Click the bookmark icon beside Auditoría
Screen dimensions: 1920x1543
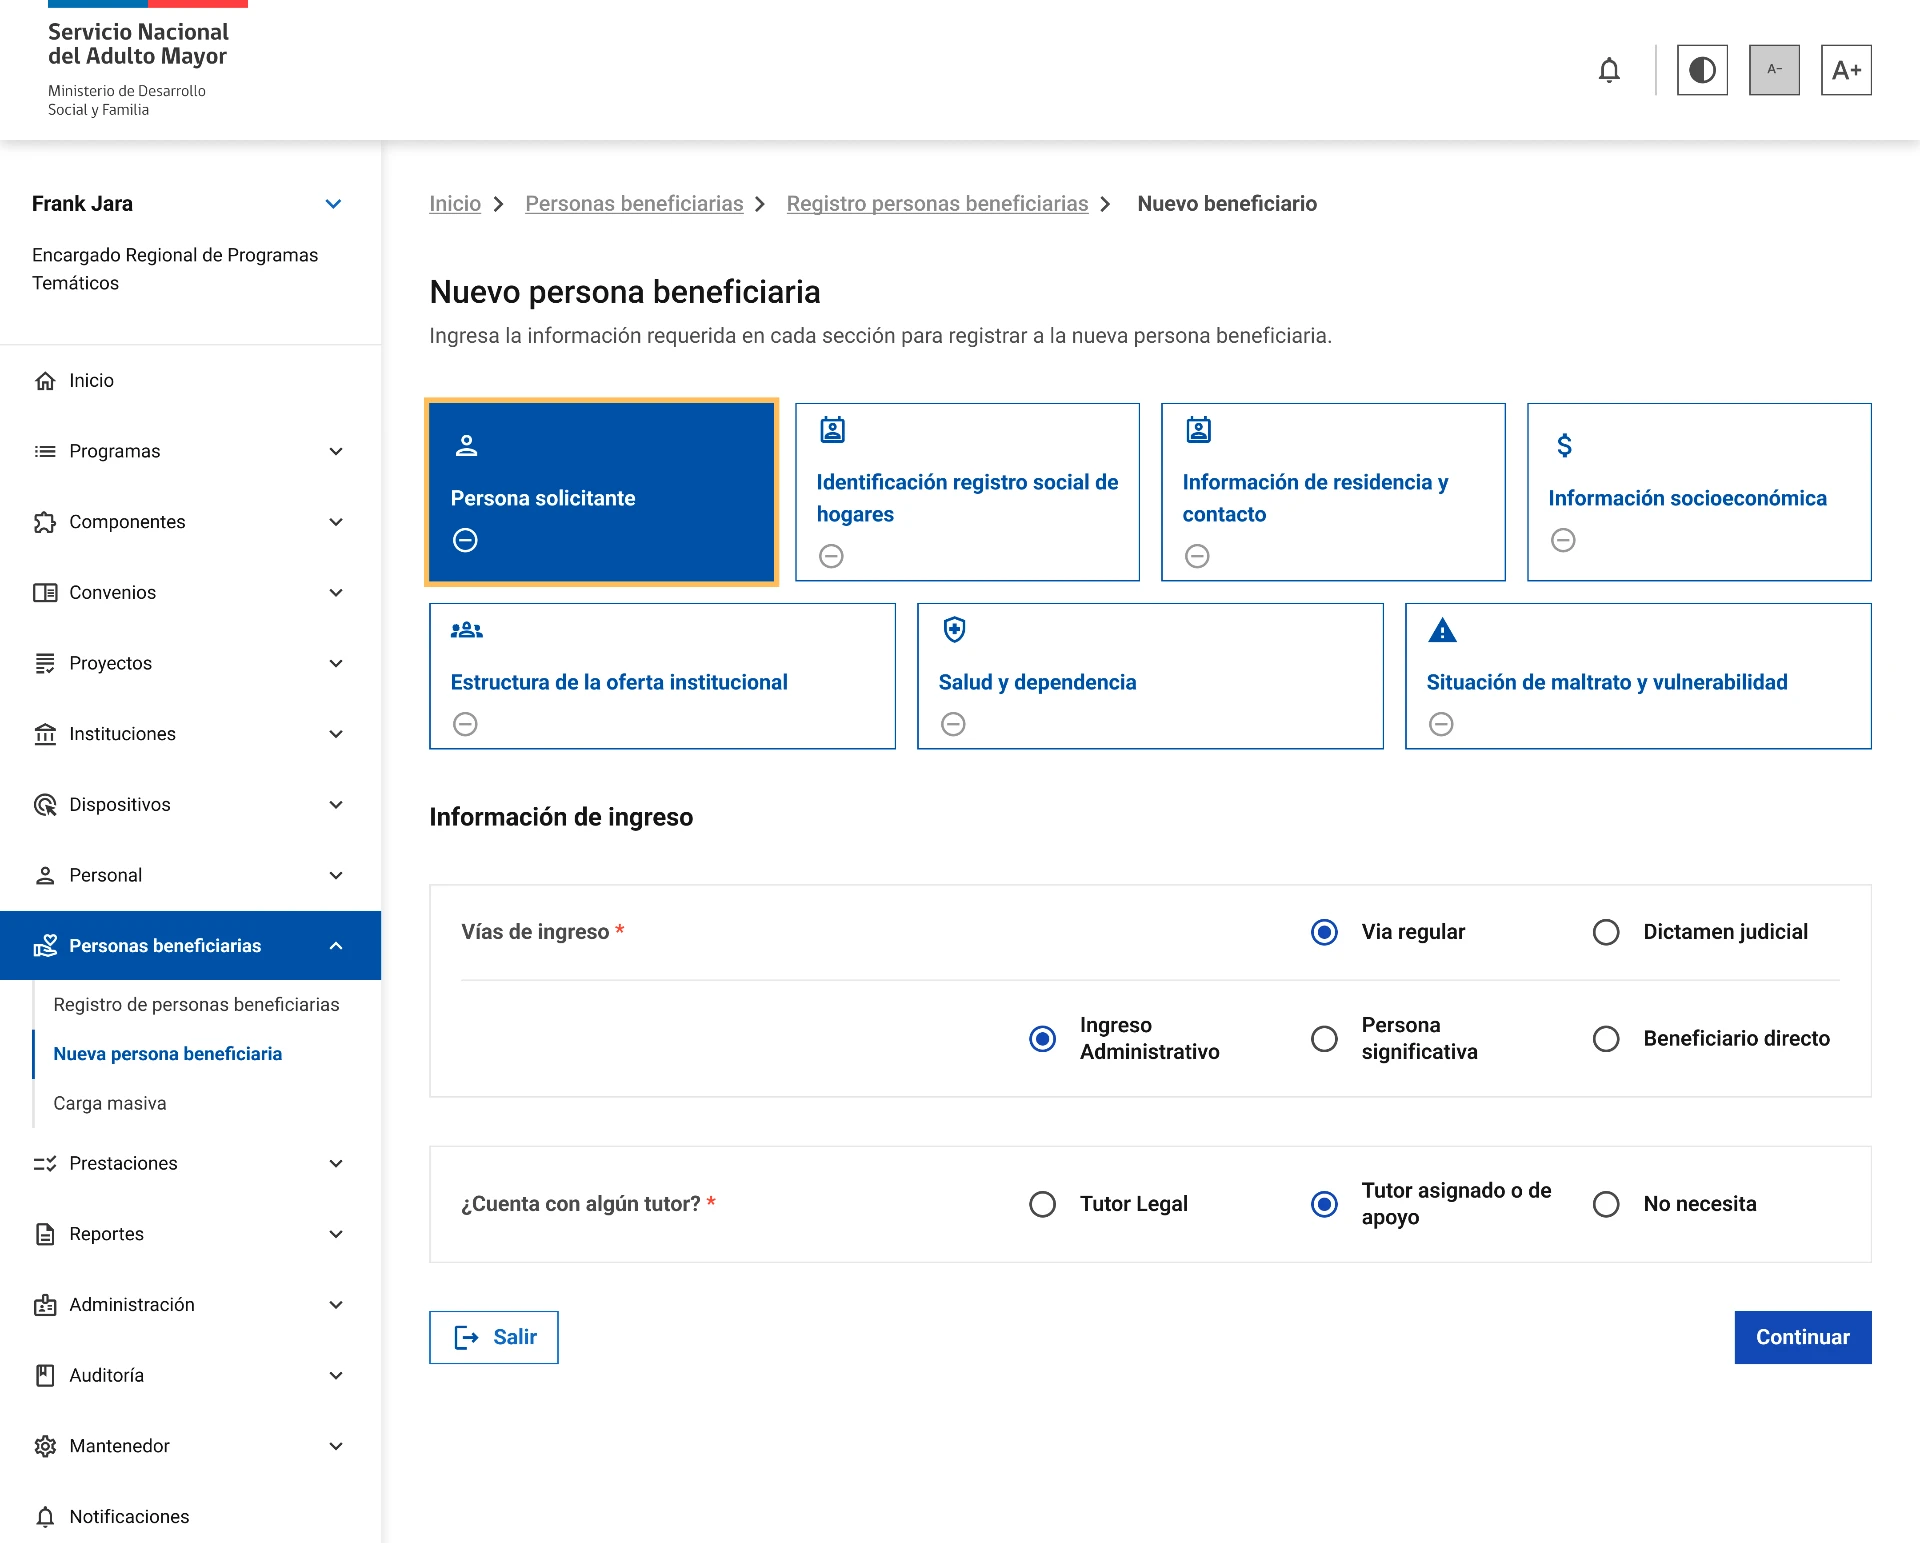coord(45,1375)
